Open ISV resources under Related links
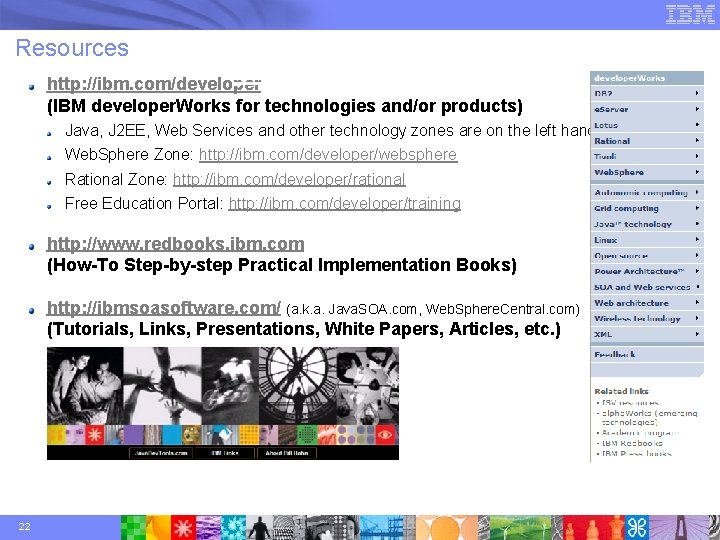720x540 pixels. point(630,403)
